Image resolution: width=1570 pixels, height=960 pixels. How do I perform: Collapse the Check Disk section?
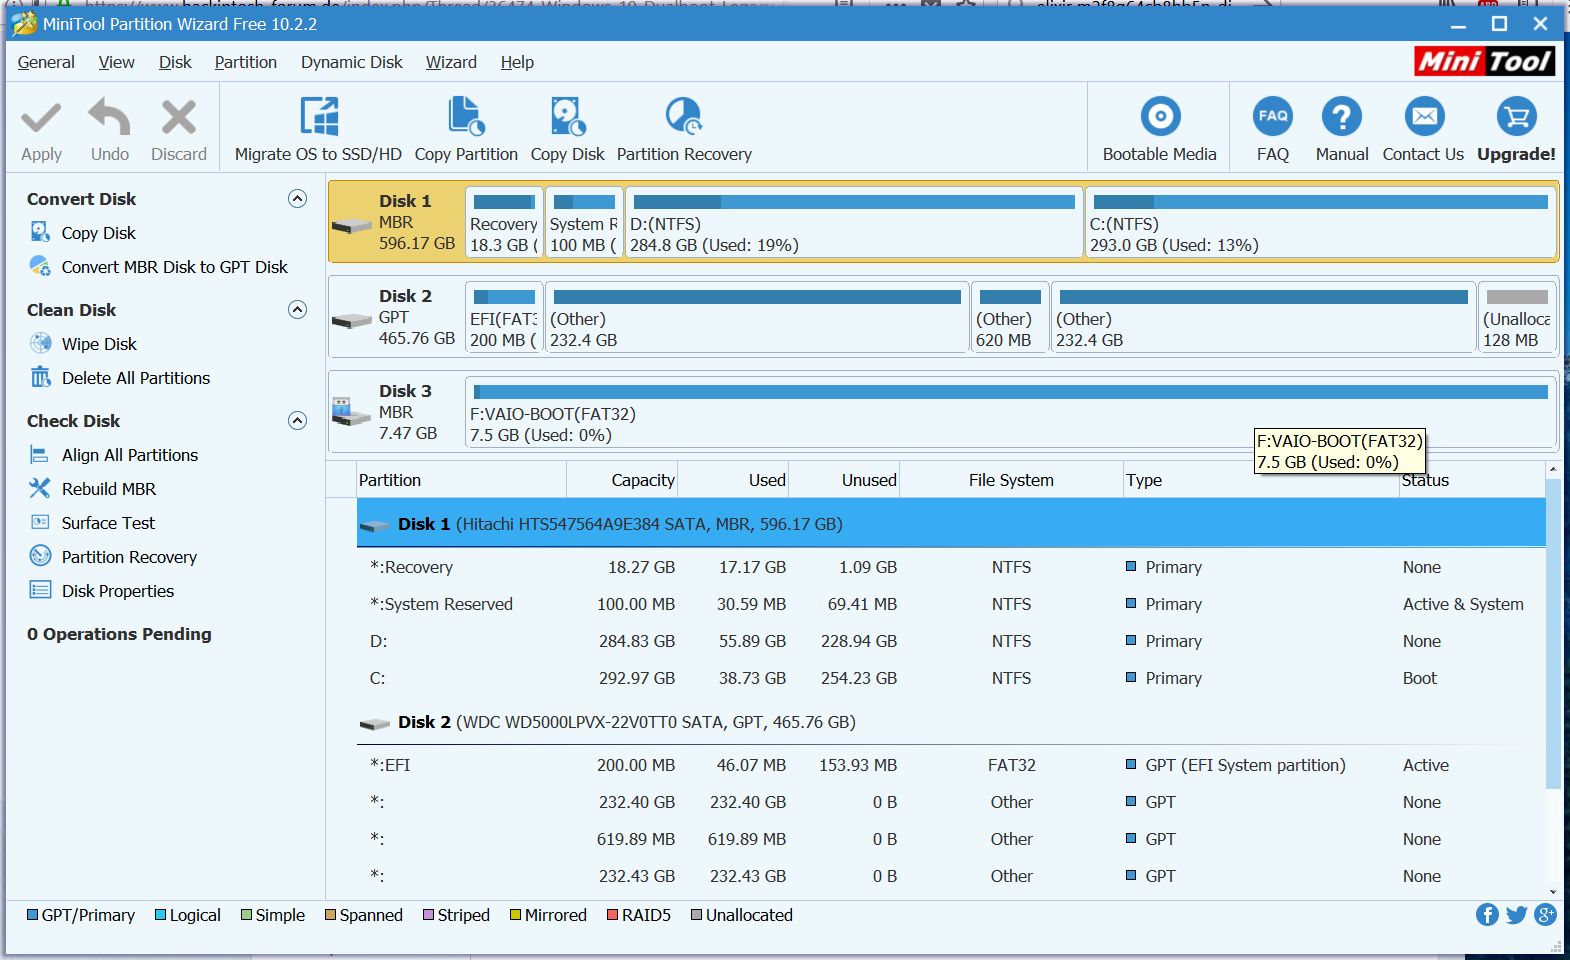coord(297,421)
